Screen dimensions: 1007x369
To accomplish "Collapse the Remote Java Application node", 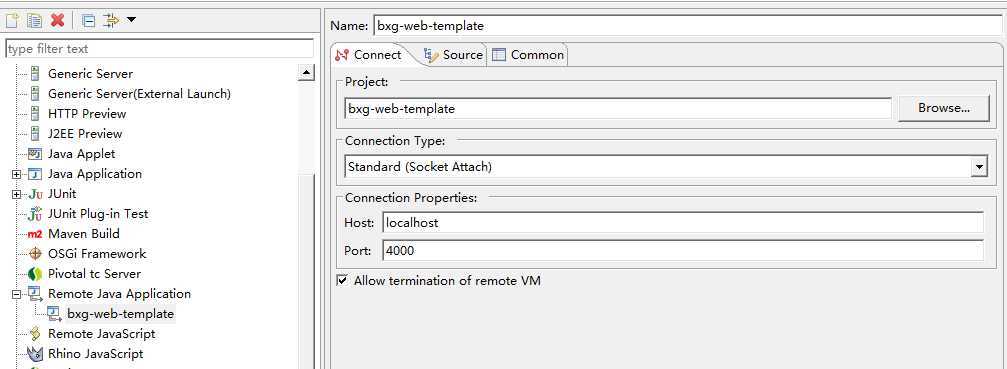I will (17, 294).
